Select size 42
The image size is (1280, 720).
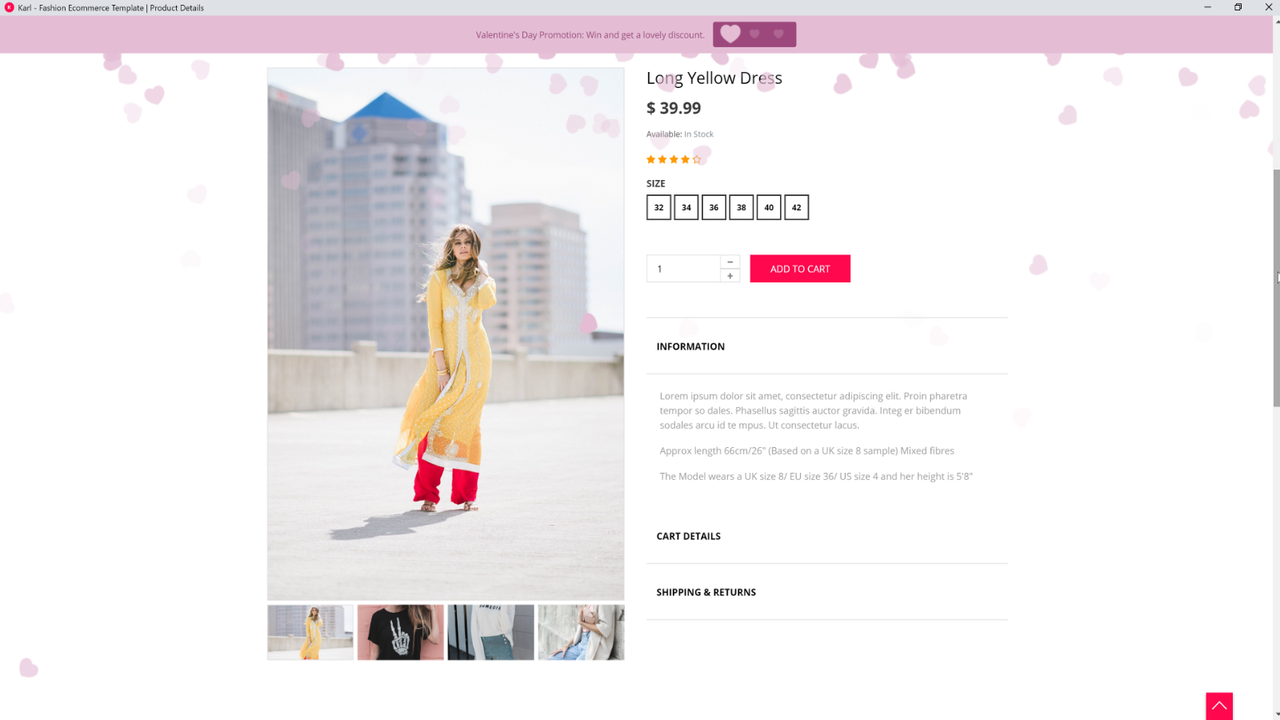click(x=796, y=207)
